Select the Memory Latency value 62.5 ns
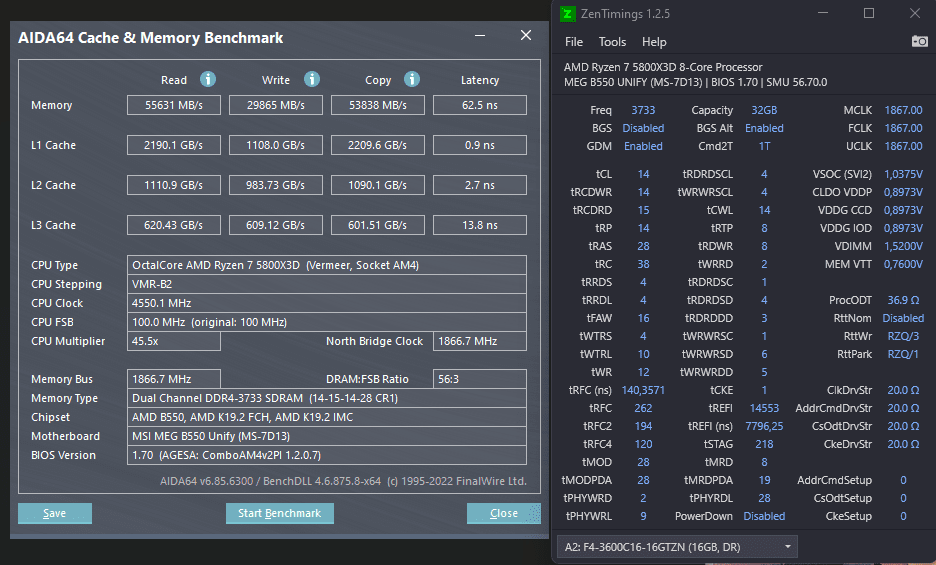 point(480,105)
